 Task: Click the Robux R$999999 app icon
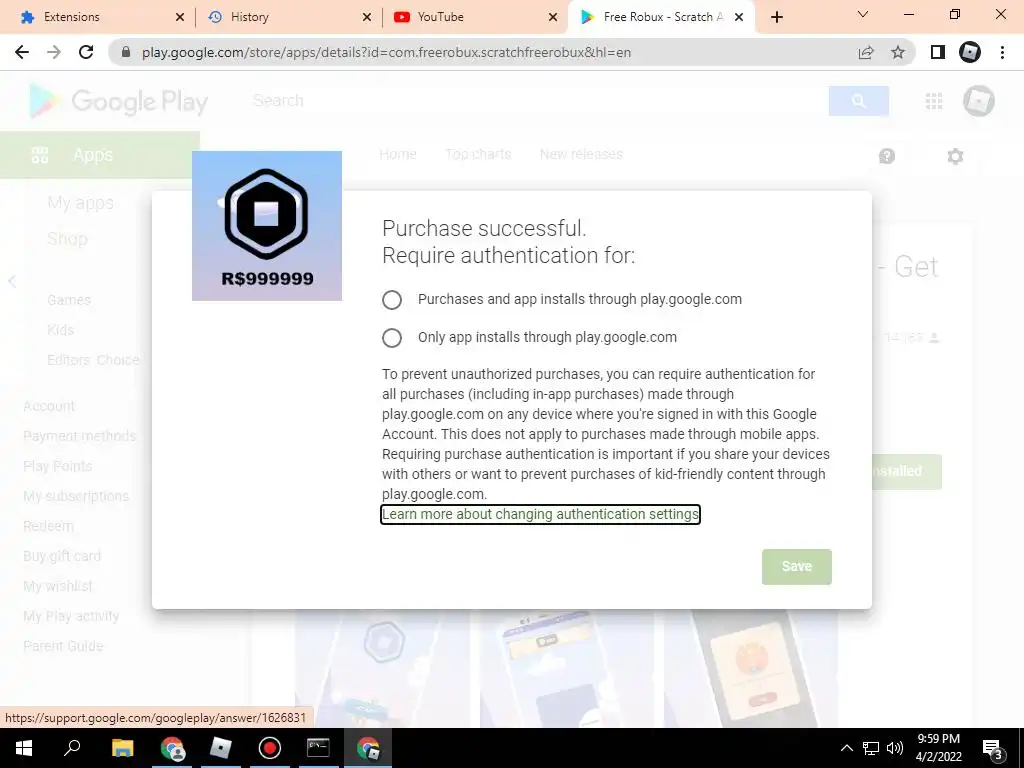[x=267, y=226]
